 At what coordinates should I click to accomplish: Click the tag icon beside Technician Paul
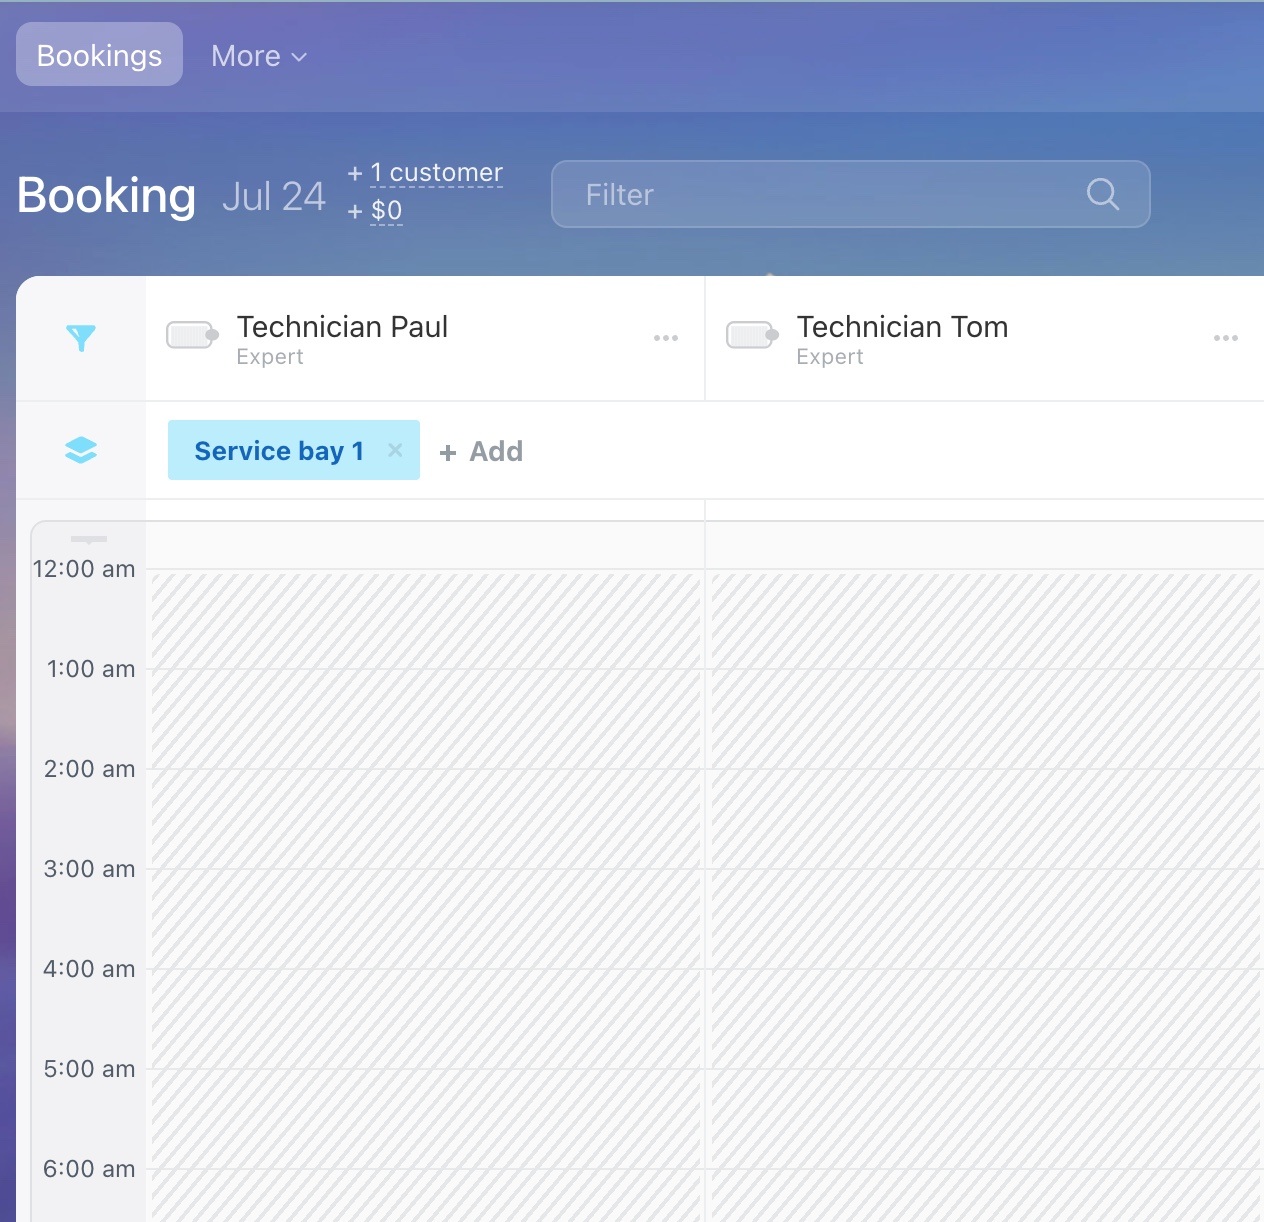192,335
